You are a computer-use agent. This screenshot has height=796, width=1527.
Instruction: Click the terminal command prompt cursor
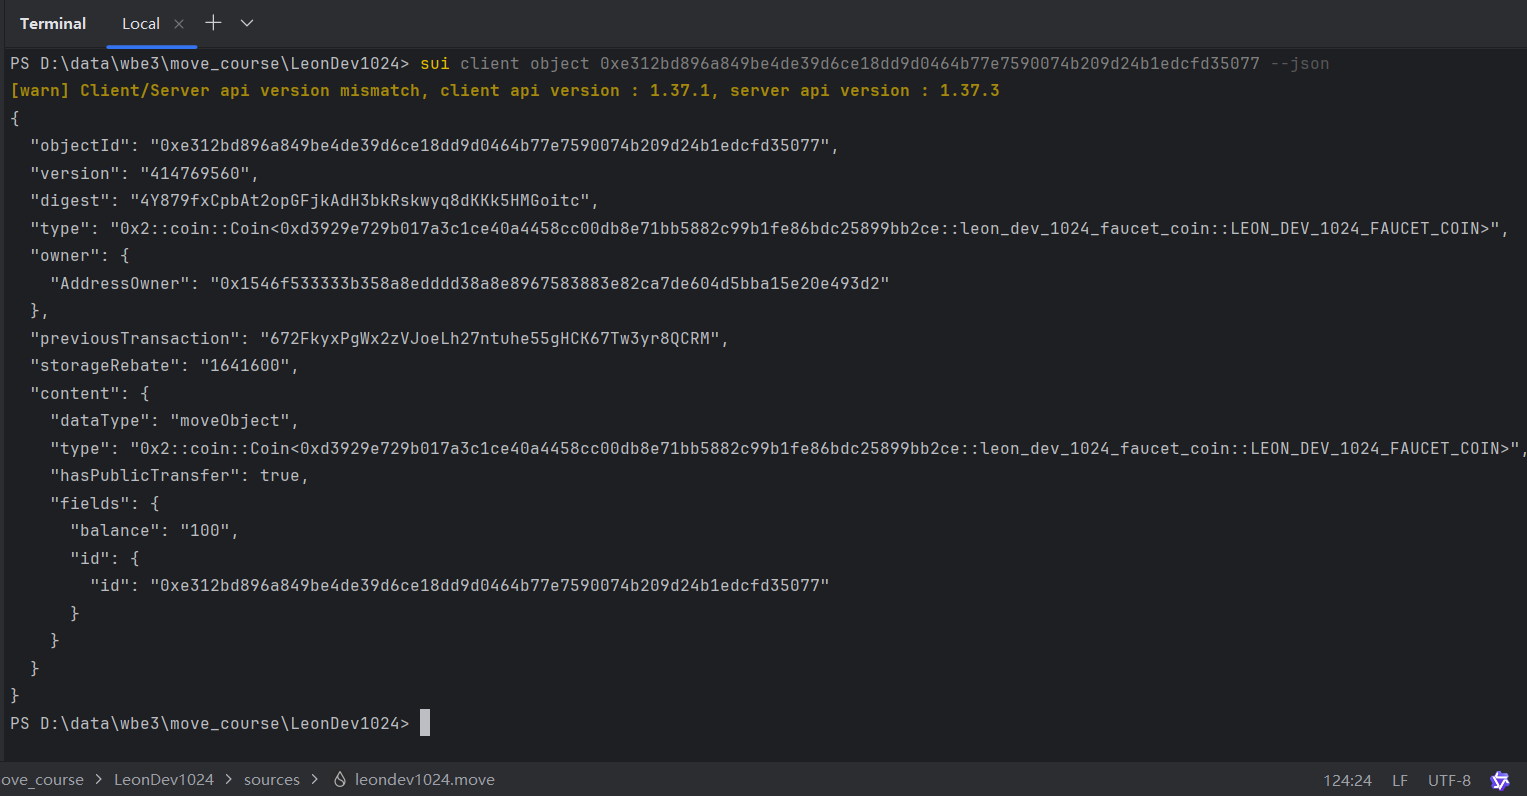425,723
